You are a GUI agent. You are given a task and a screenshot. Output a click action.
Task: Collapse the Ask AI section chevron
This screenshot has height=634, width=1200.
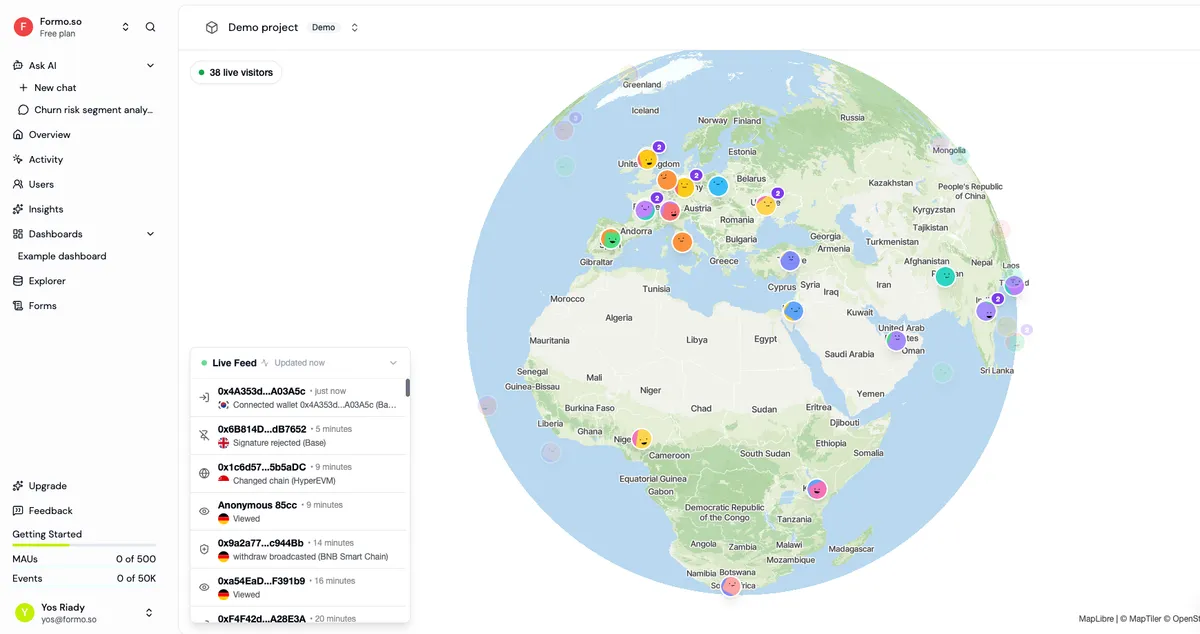(x=151, y=66)
